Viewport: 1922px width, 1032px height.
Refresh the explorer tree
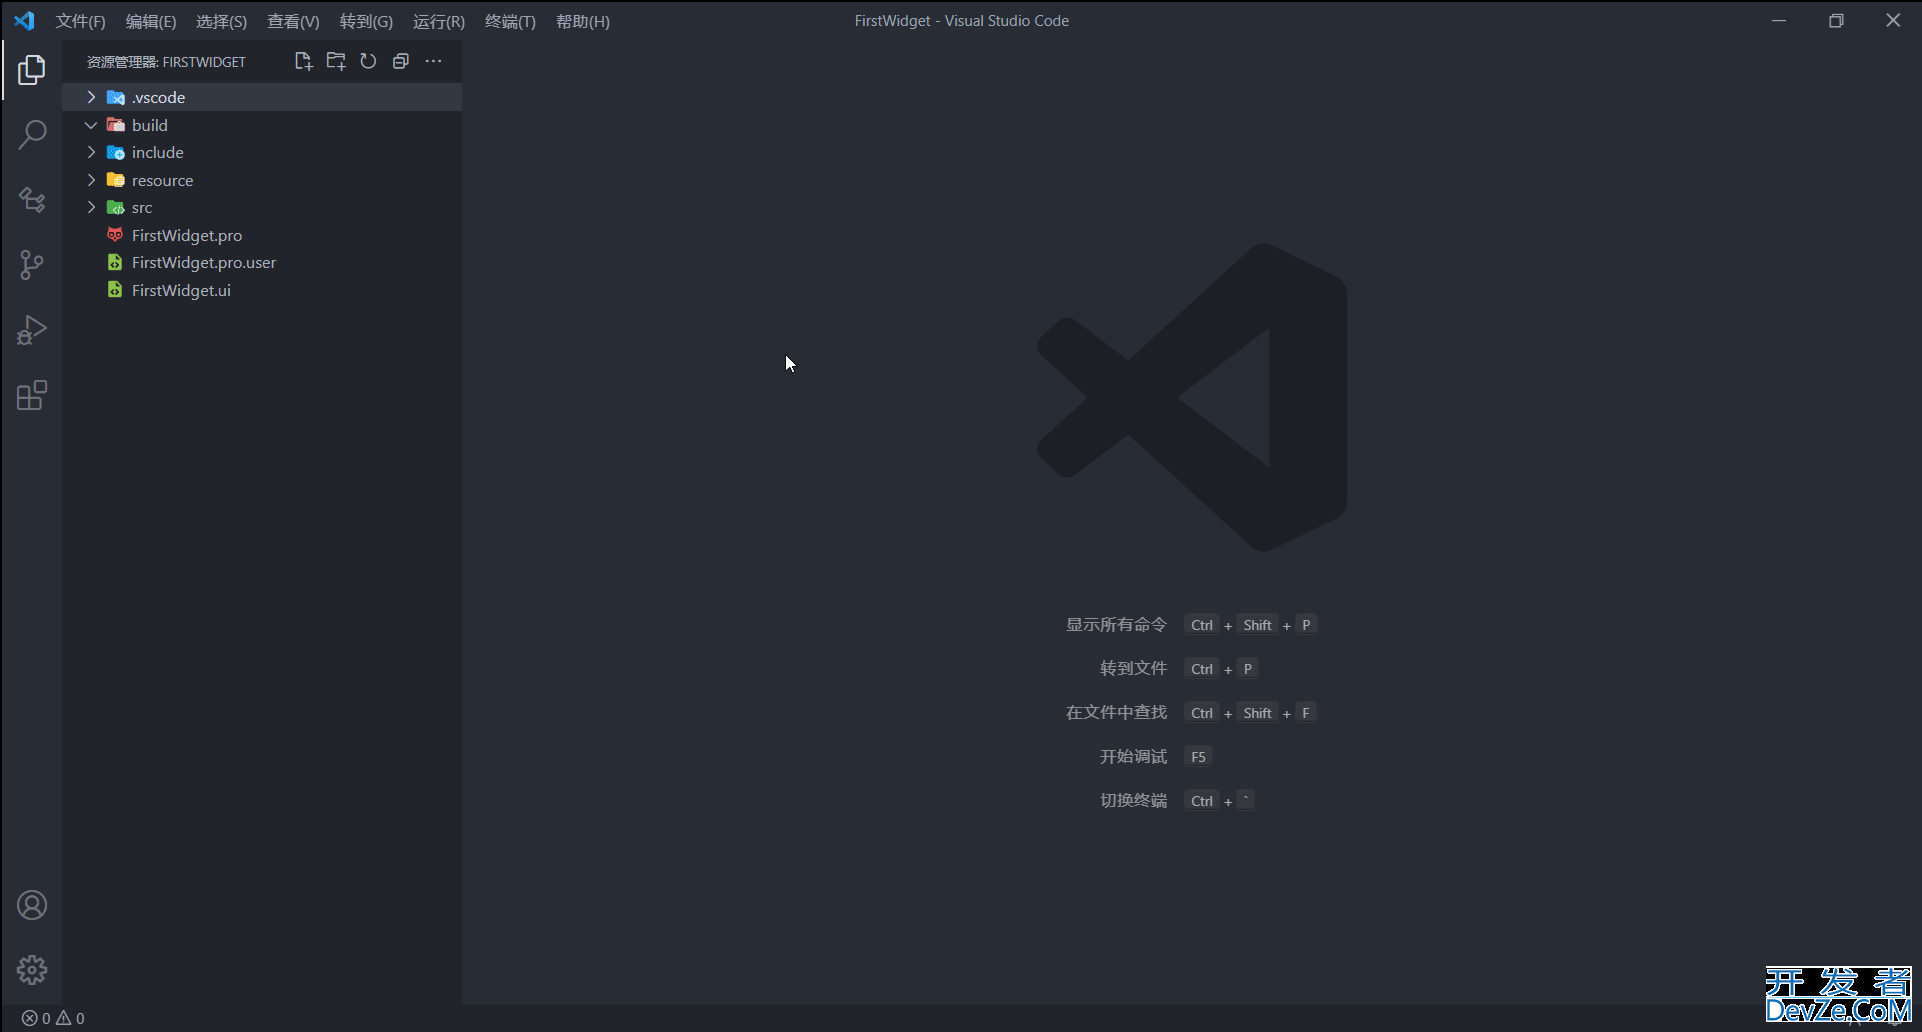point(368,61)
